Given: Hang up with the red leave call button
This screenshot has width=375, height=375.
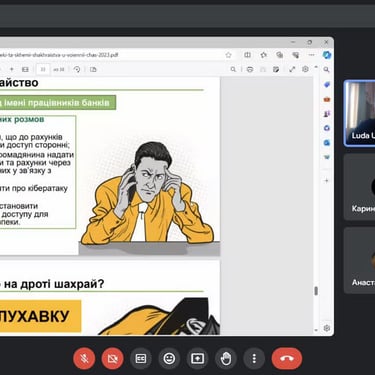Looking at the screenshot, I should (x=287, y=359).
